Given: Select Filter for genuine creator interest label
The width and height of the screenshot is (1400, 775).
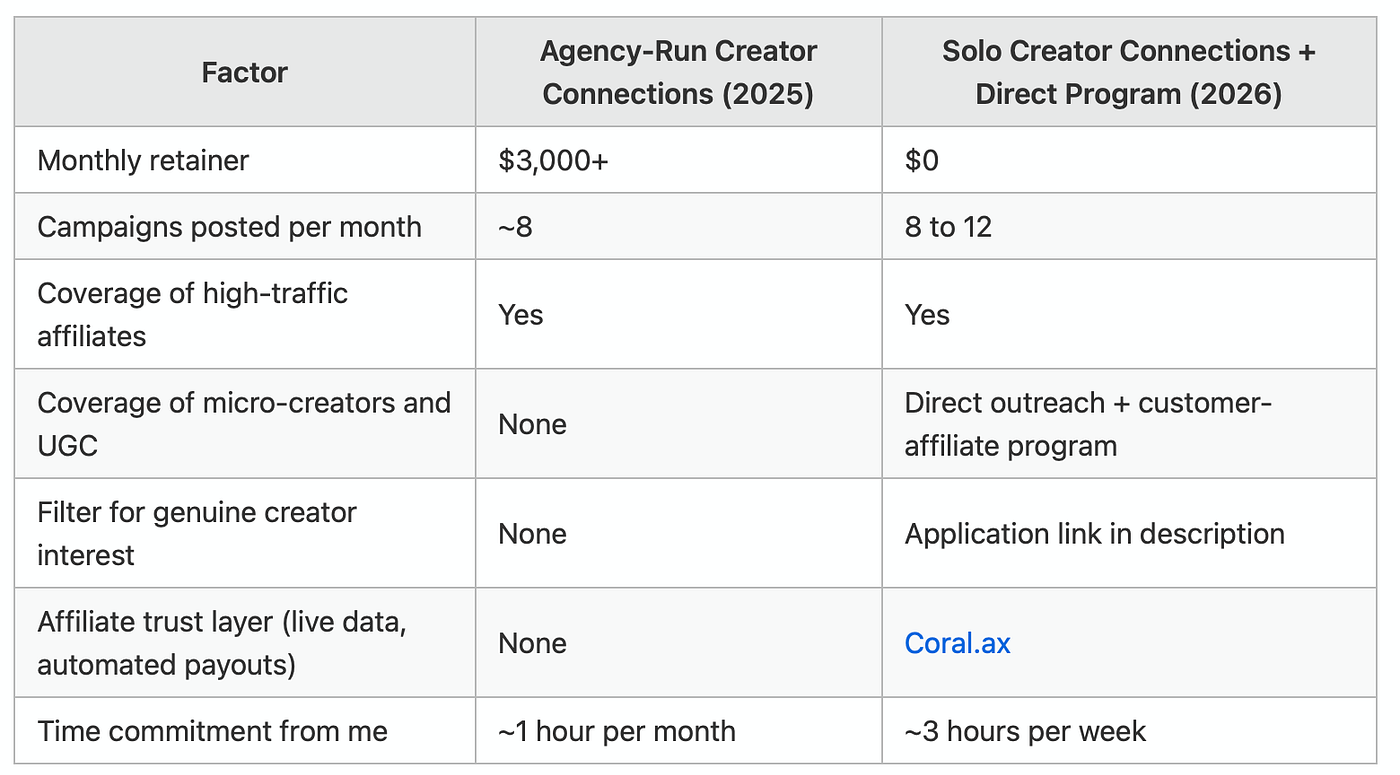Looking at the screenshot, I should coord(197,534).
